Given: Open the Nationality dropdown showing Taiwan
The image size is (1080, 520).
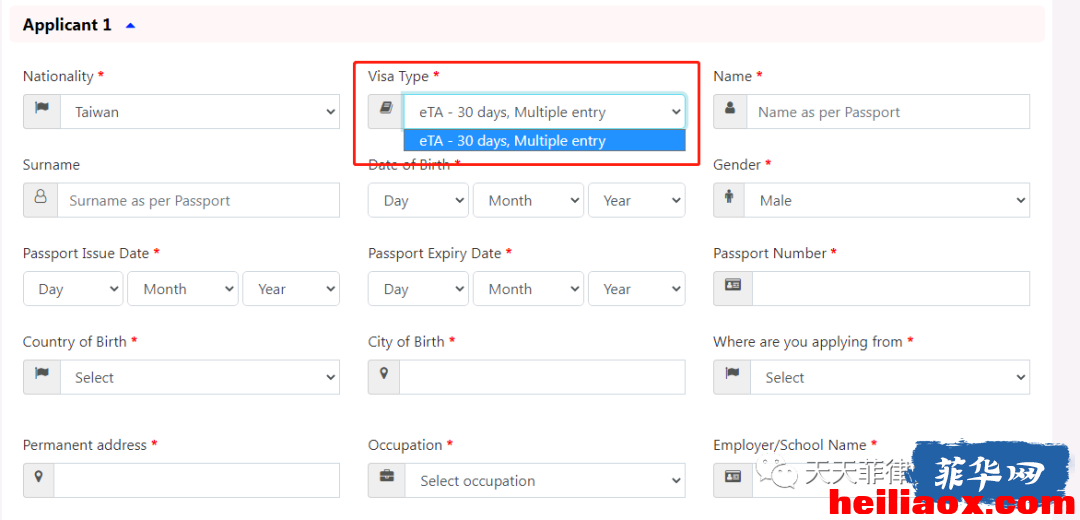Looking at the screenshot, I should coord(200,112).
